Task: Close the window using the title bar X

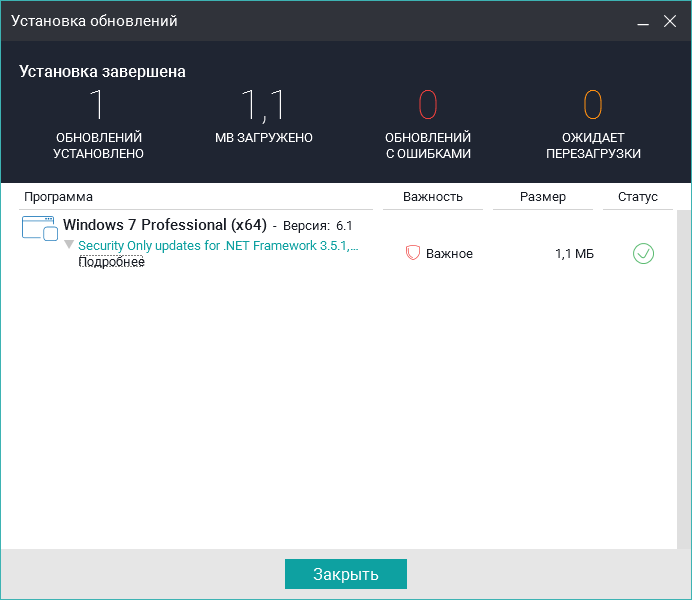Action: coord(670,20)
